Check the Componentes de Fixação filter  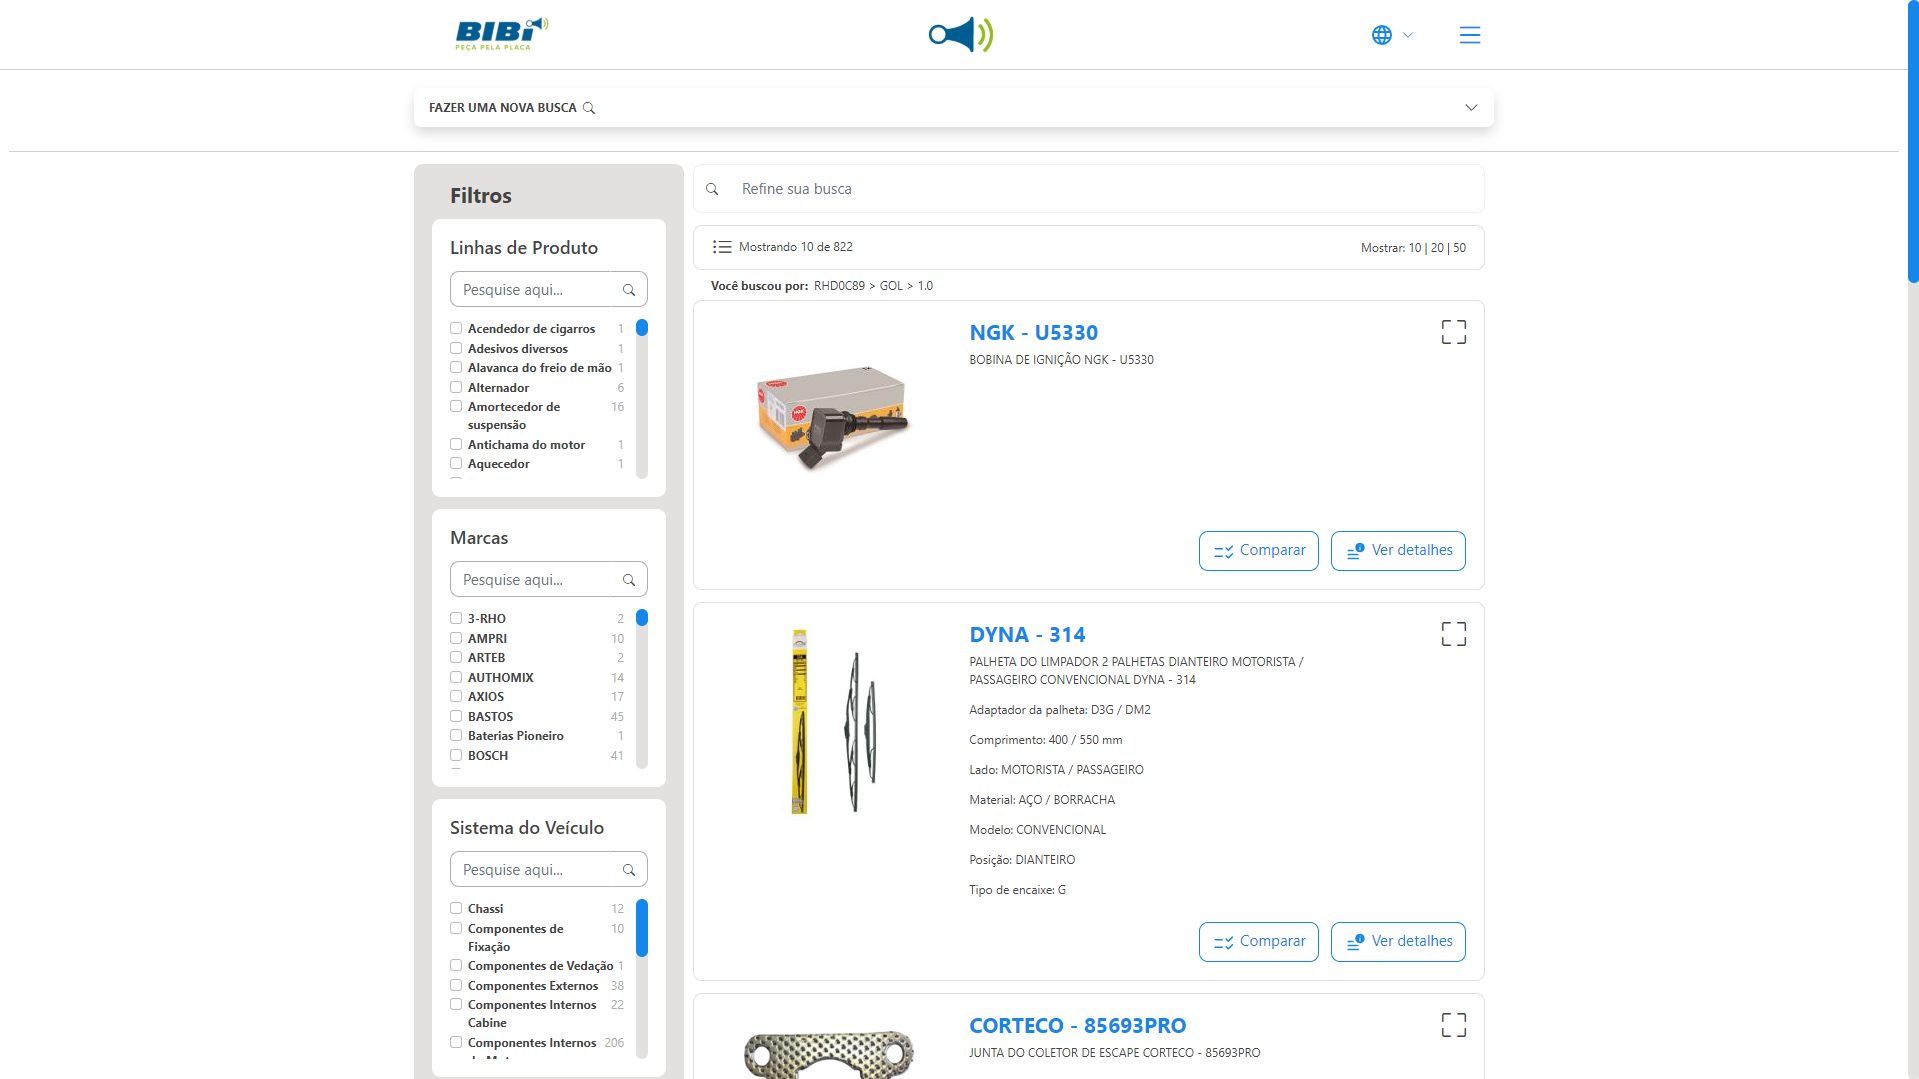click(x=456, y=928)
